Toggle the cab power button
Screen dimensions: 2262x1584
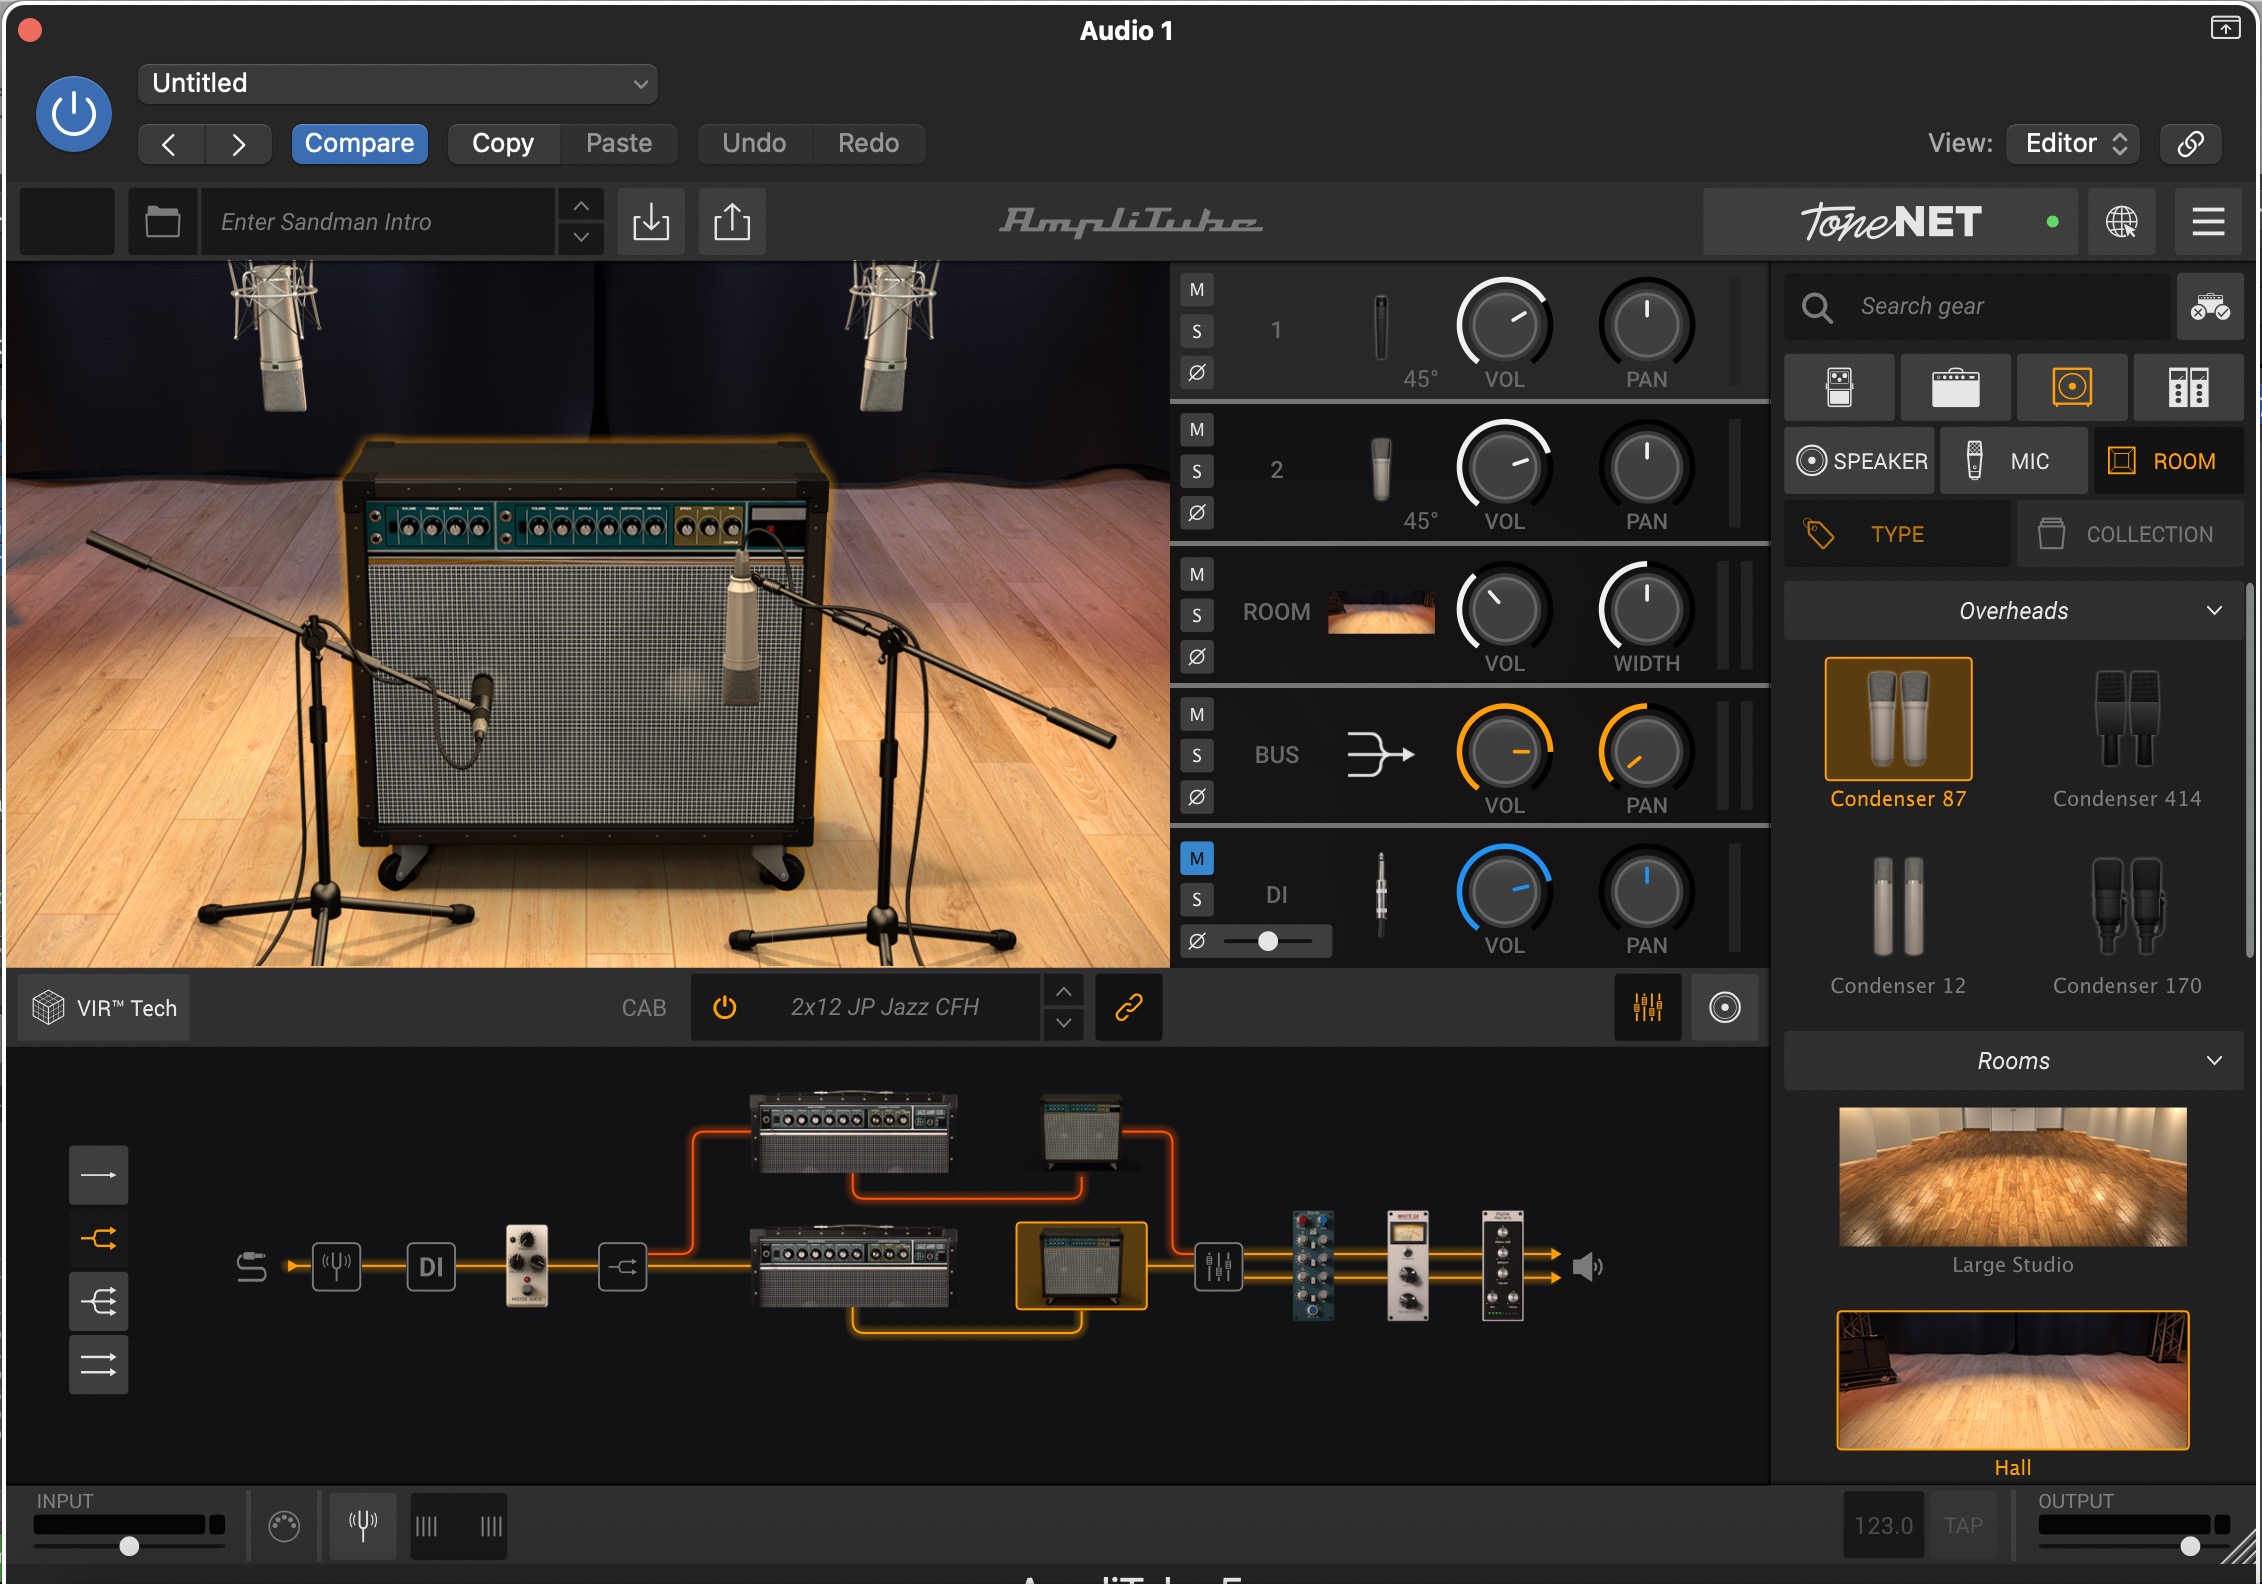pos(725,1007)
